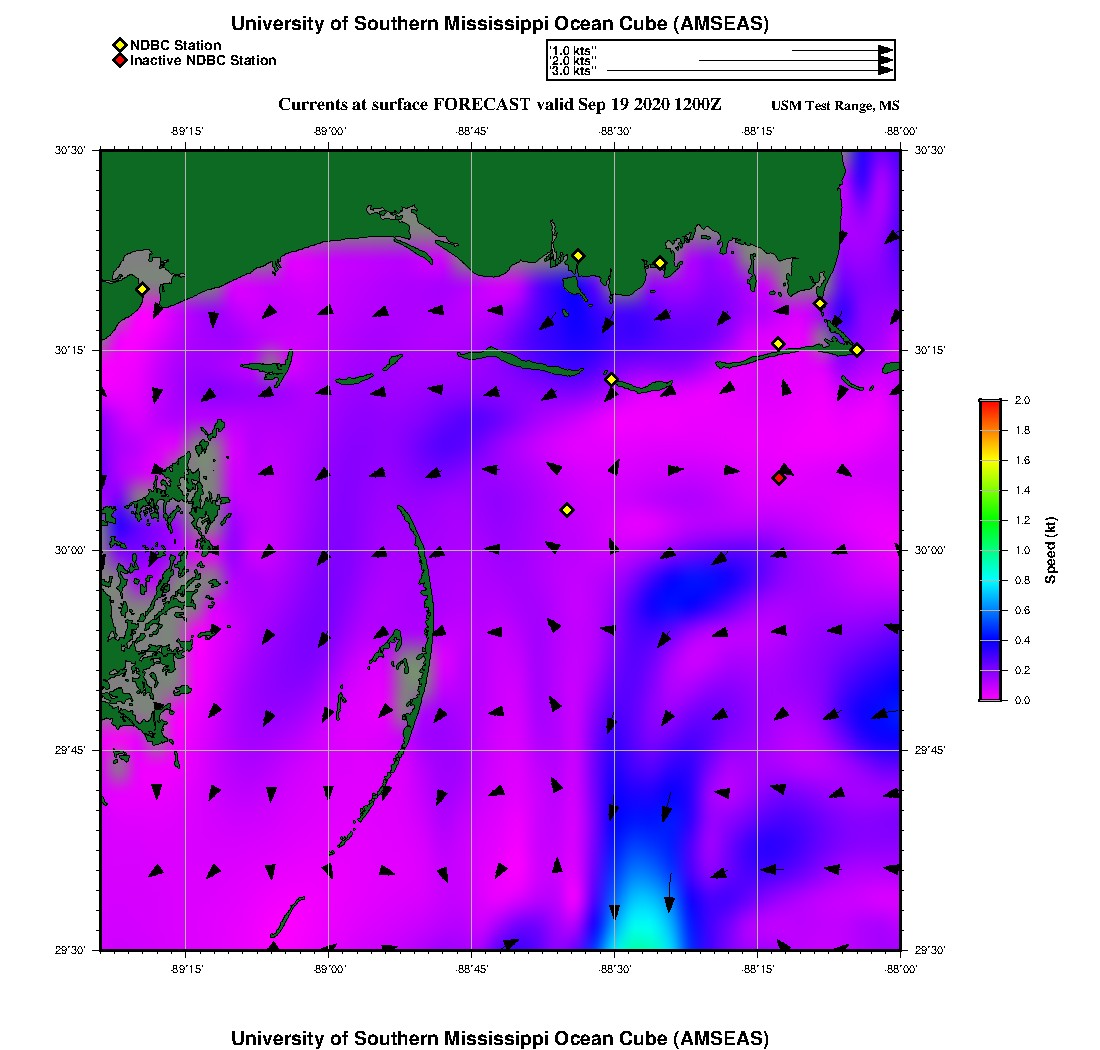Select the yellow station marker directly north of the red marker
The image size is (1100, 1050).
[778, 344]
